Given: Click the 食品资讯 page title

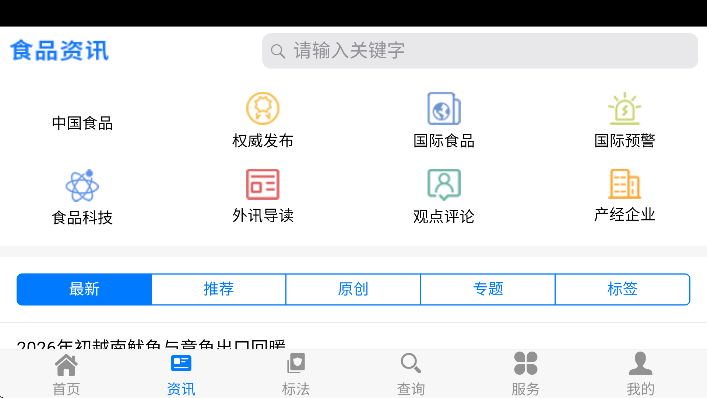Looking at the screenshot, I should [60, 50].
